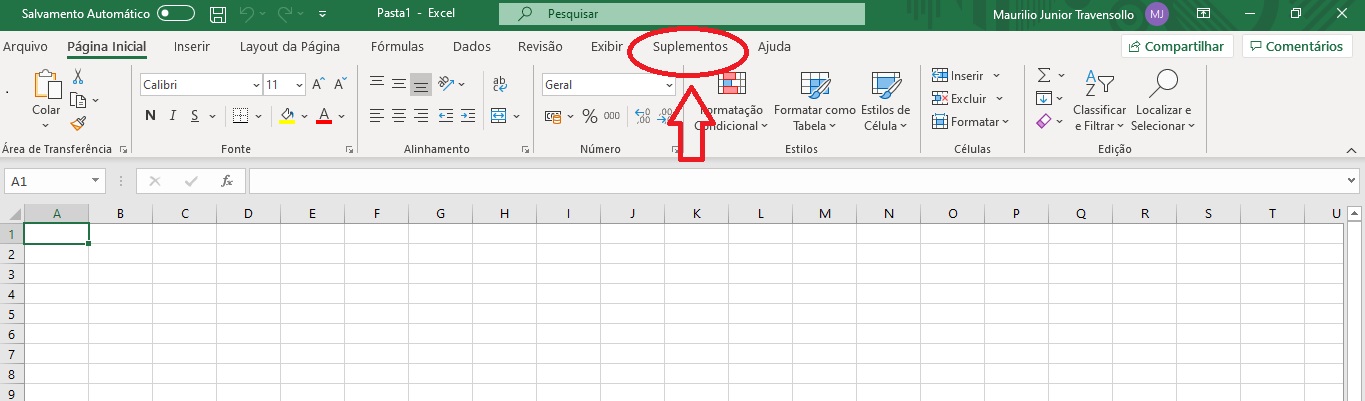Open the Suplementos ribbon tab
The height and width of the screenshot is (401, 1365).
(x=690, y=47)
